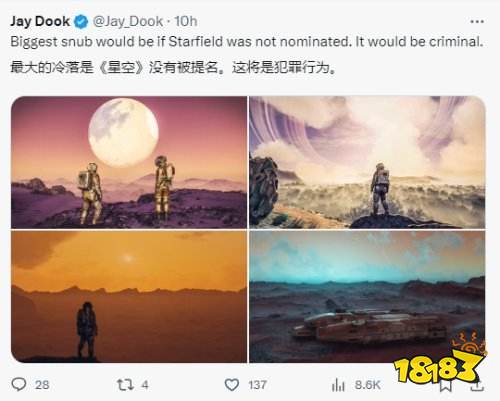This screenshot has width=500, height=401.
Task: Open view analytics bar chart icon
Action: pyautogui.click(x=338, y=385)
